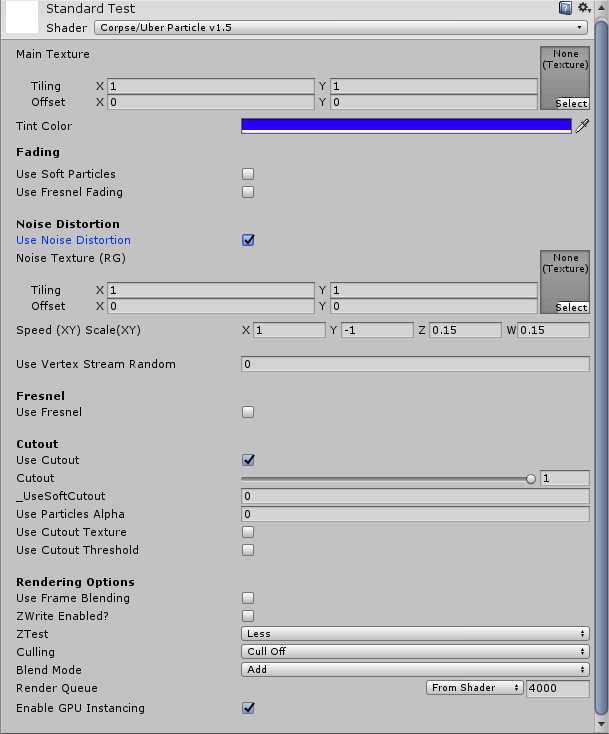The image size is (609, 734).
Task: Click Main Texture Tiling X field
Action: click(211, 86)
